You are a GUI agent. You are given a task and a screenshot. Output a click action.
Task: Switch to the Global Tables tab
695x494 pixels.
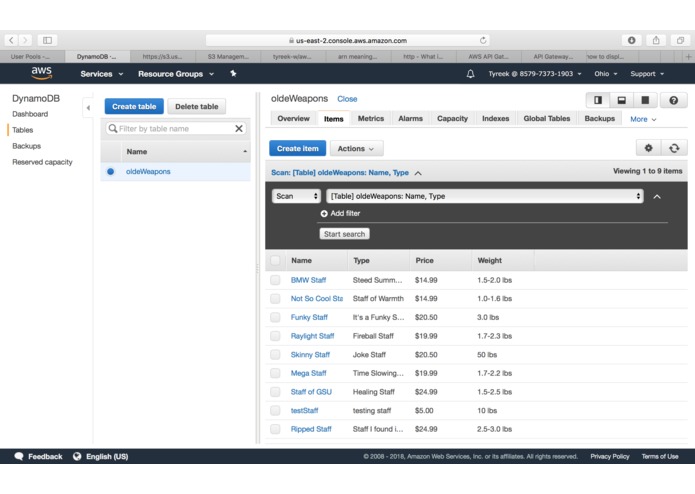tap(547, 119)
